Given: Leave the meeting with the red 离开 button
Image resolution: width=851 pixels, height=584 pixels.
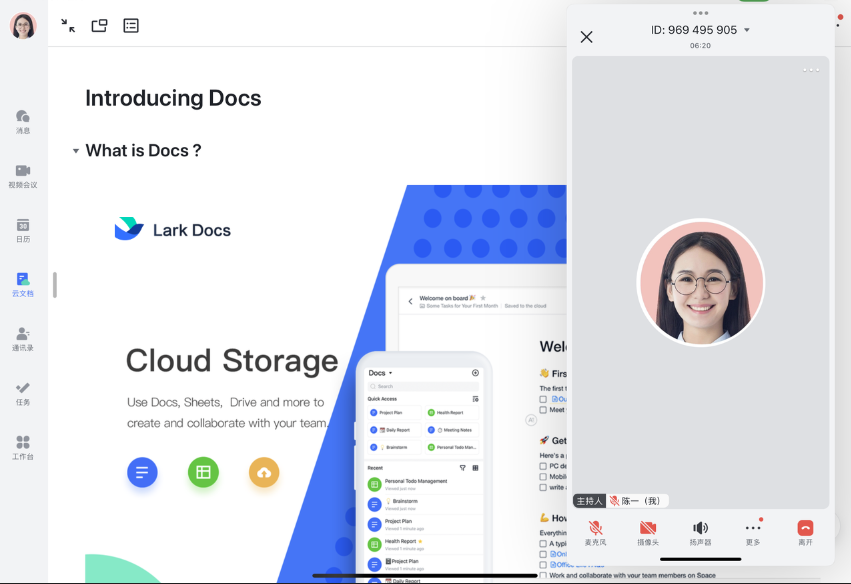Looking at the screenshot, I should pyautogui.click(x=805, y=532).
